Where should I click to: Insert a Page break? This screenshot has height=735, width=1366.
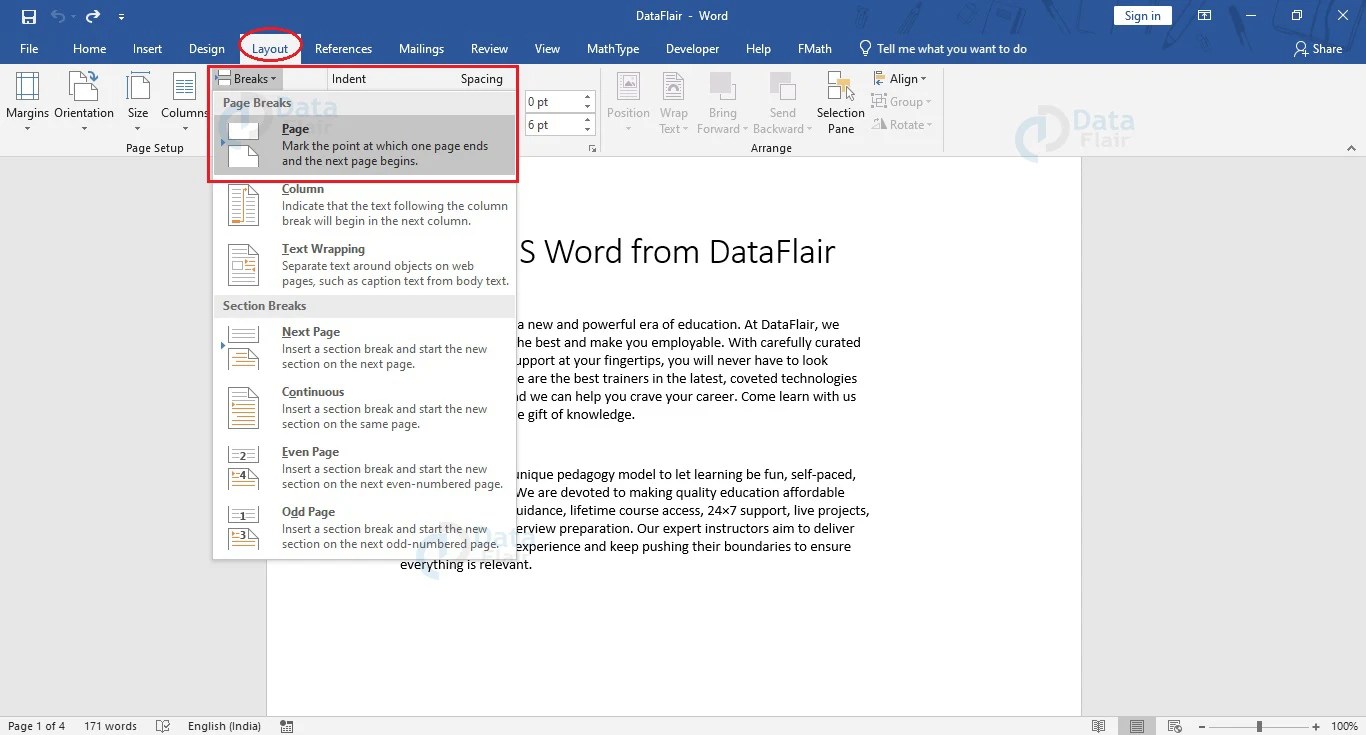[x=365, y=144]
